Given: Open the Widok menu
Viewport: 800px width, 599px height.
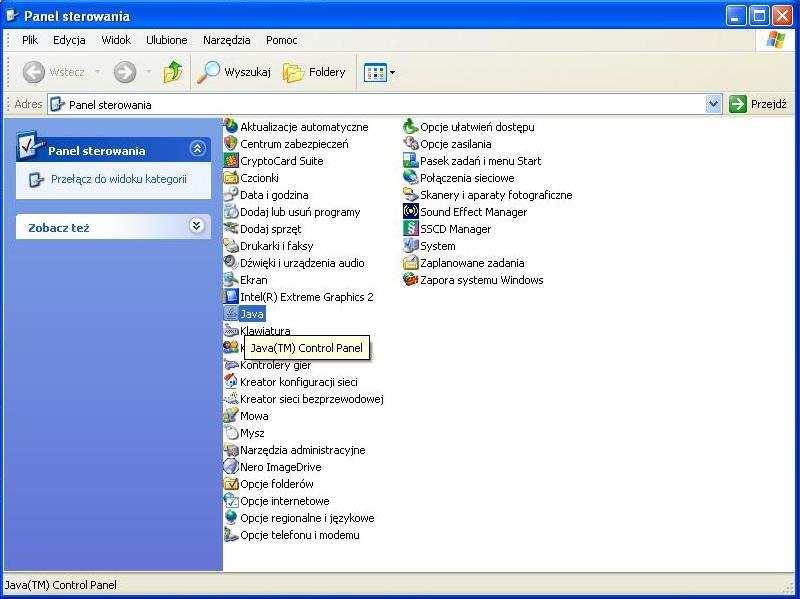Looking at the screenshot, I should tap(116, 40).
